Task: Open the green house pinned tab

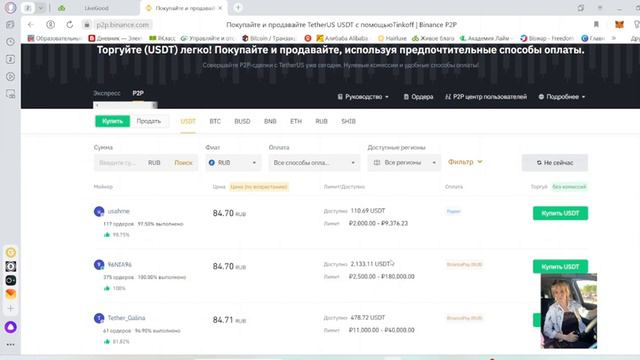Action: pyautogui.click(x=61, y=8)
